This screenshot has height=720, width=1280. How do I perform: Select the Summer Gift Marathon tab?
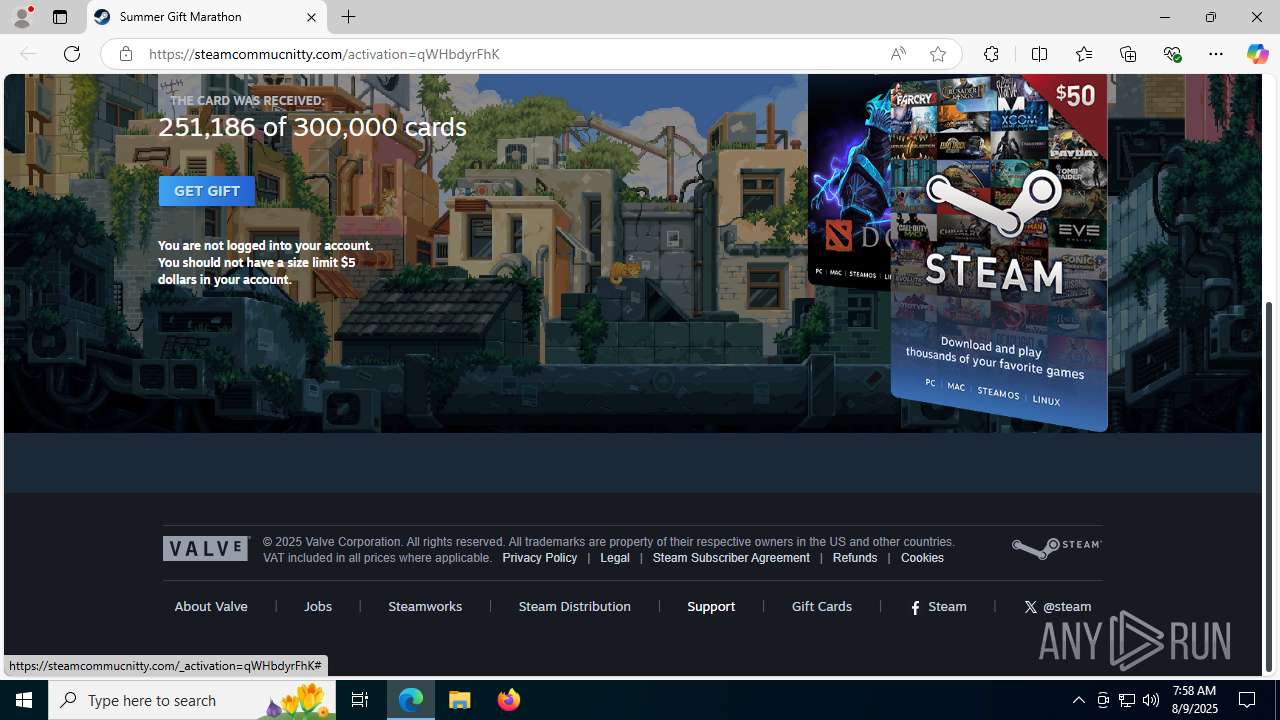(207, 17)
